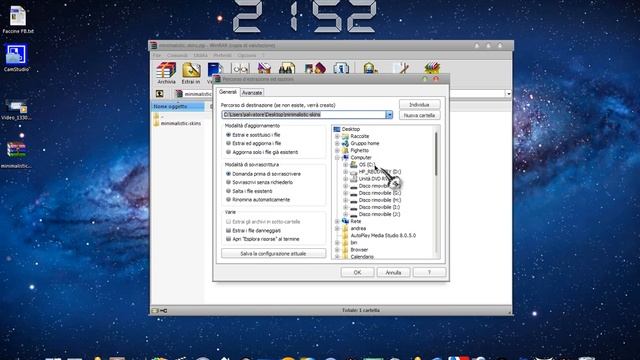Click the Nome oggetto column header
Screen dimensions: 640x360
[178, 107]
